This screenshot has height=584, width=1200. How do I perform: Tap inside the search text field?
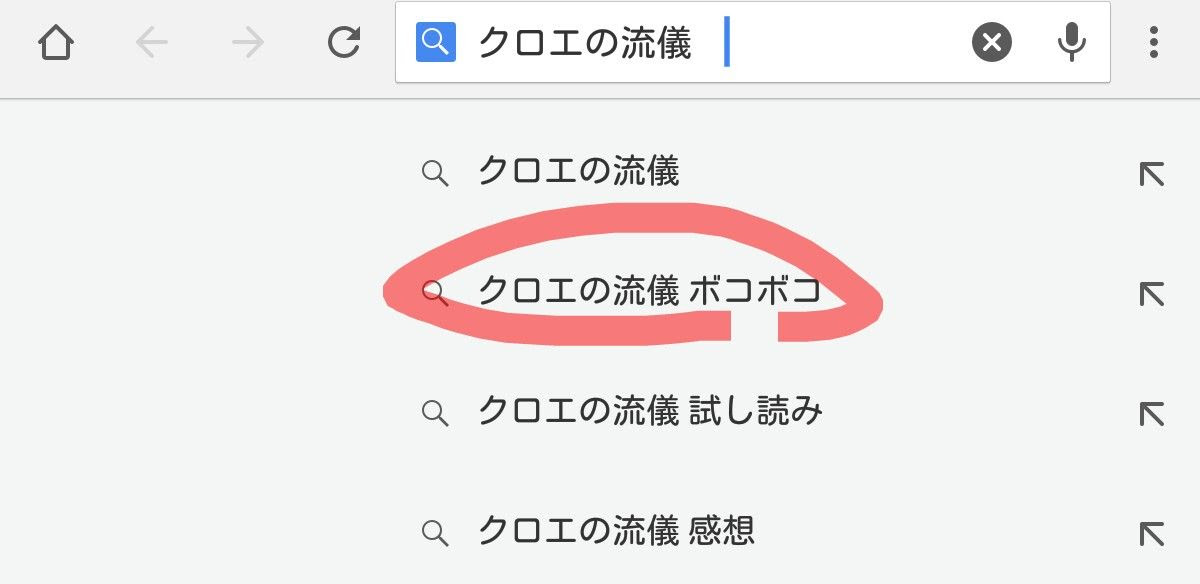point(700,42)
